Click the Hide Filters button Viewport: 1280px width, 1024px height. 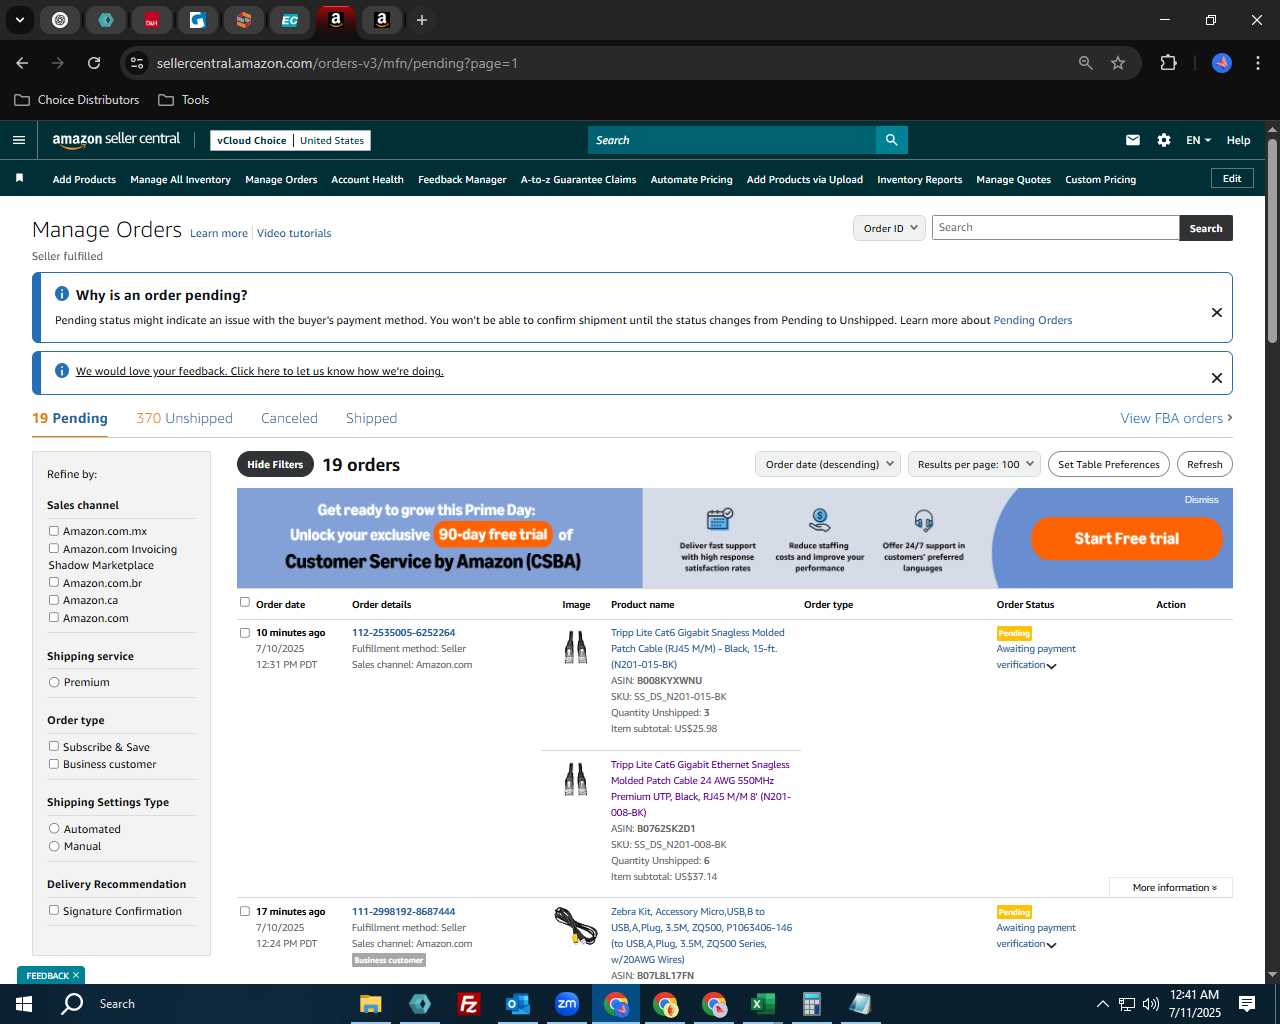(x=275, y=464)
